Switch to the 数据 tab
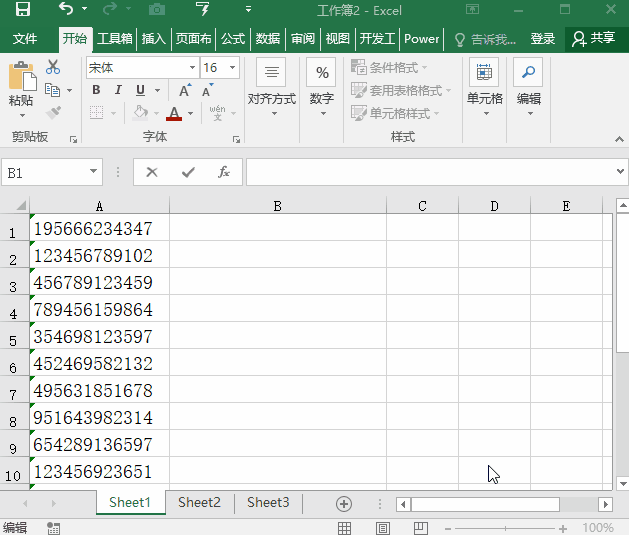This screenshot has width=629, height=535. [268, 39]
